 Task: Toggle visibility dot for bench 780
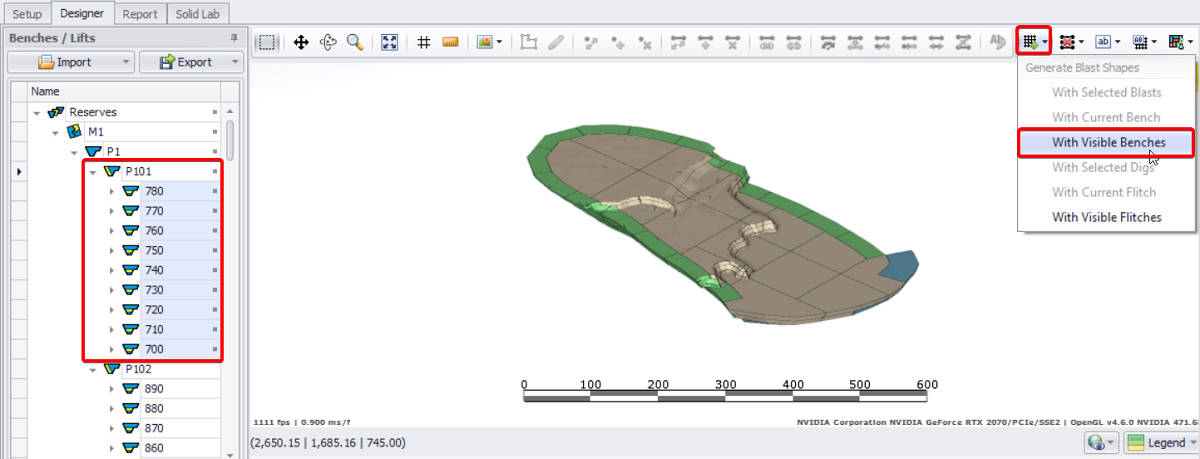214,191
